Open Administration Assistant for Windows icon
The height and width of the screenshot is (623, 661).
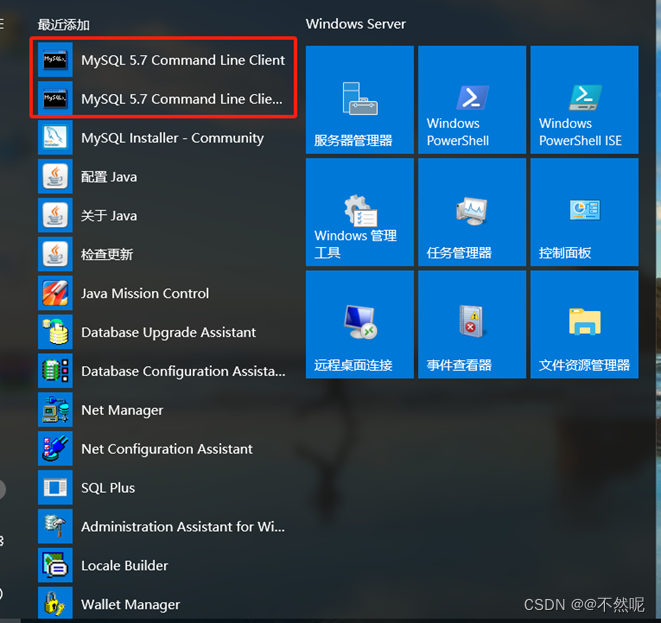tap(55, 526)
